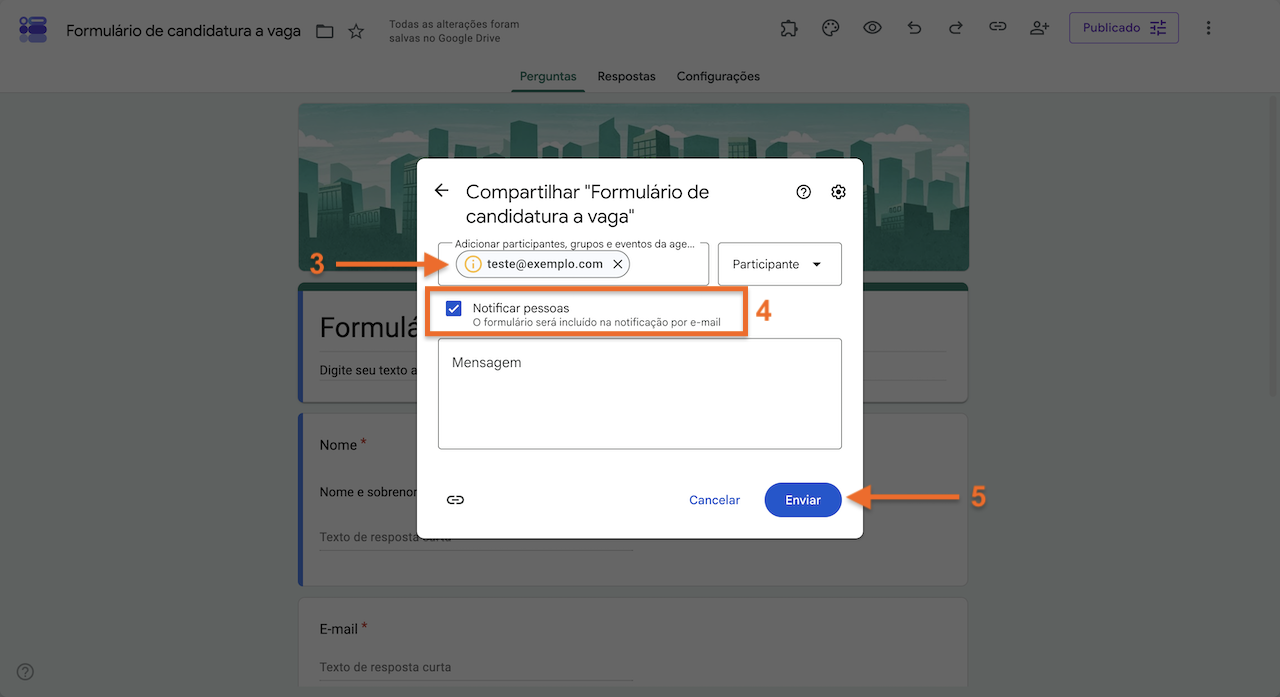Image resolution: width=1280 pixels, height=697 pixels.
Task: Click the form title in the header
Action: pos(183,31)
